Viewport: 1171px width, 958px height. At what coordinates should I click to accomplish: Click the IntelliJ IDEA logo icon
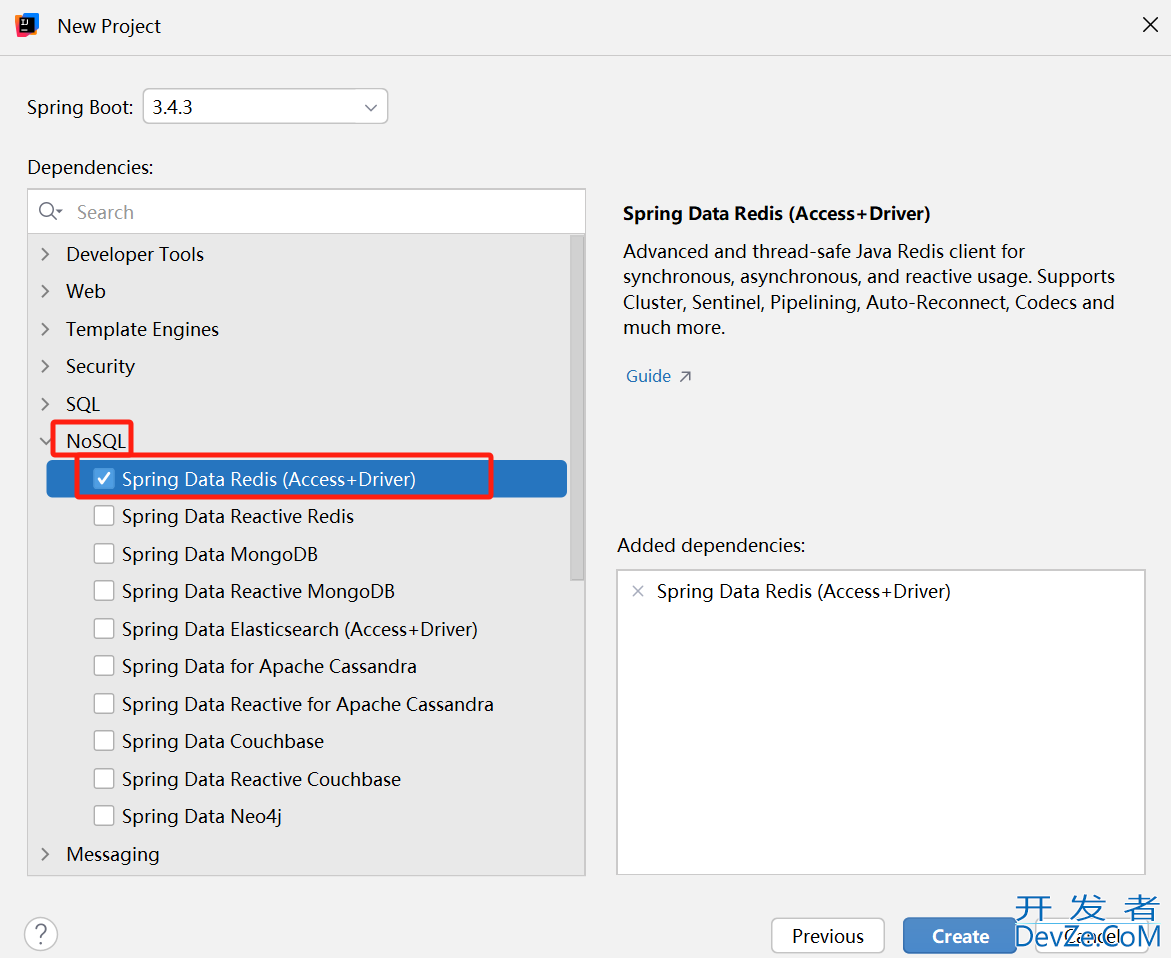[27, 25]
